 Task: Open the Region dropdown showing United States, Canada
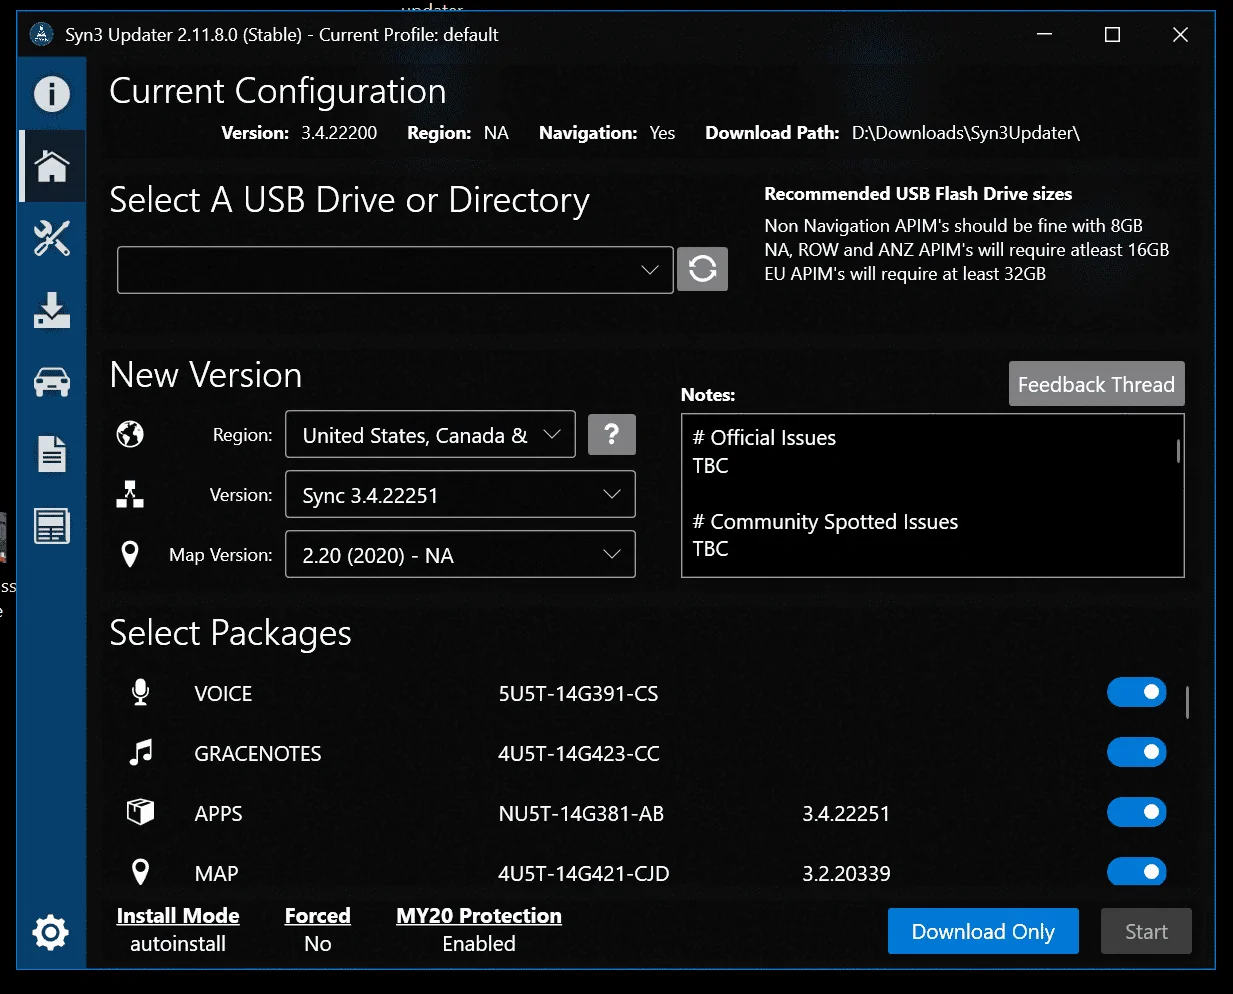coord(430,434)
